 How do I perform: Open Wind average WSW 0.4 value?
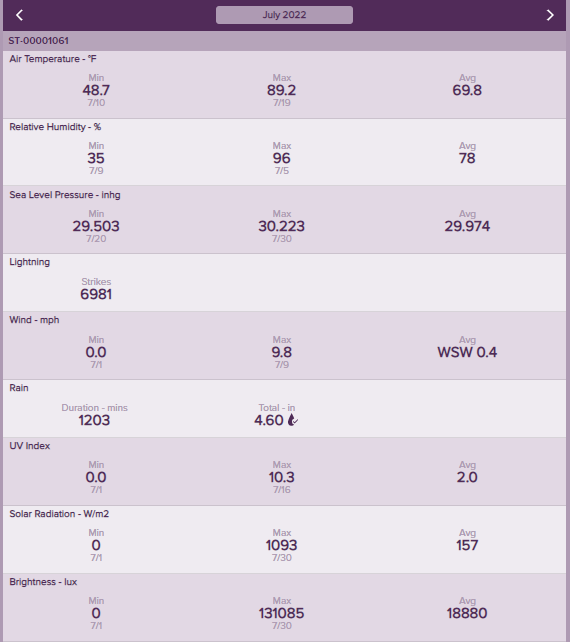[467, 352]
